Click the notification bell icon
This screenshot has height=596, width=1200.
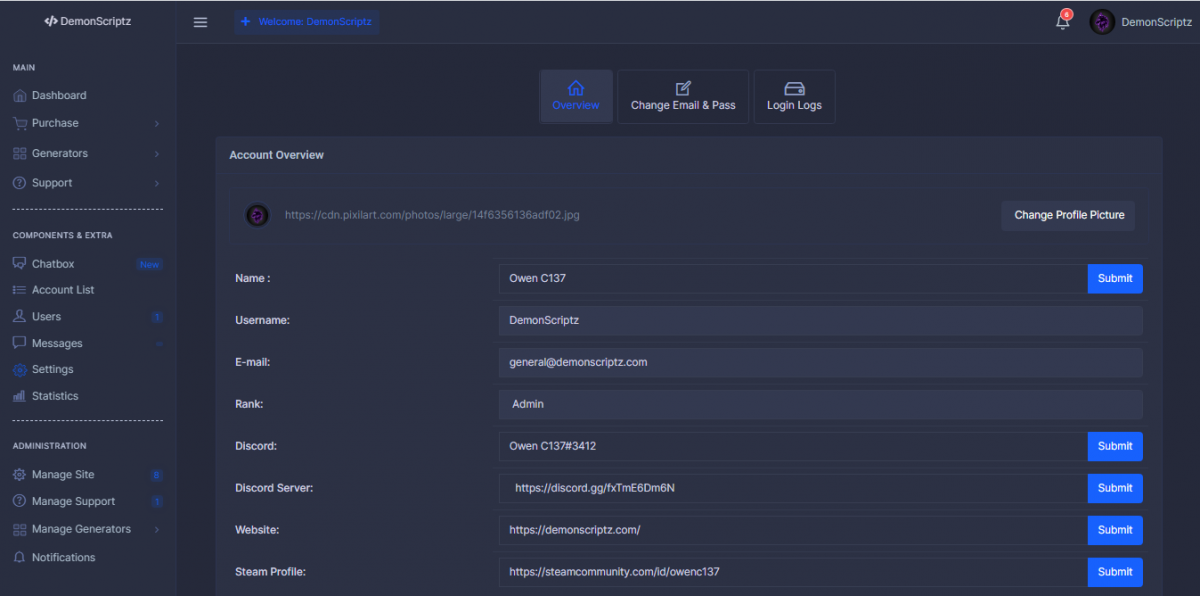[1062, 22]
